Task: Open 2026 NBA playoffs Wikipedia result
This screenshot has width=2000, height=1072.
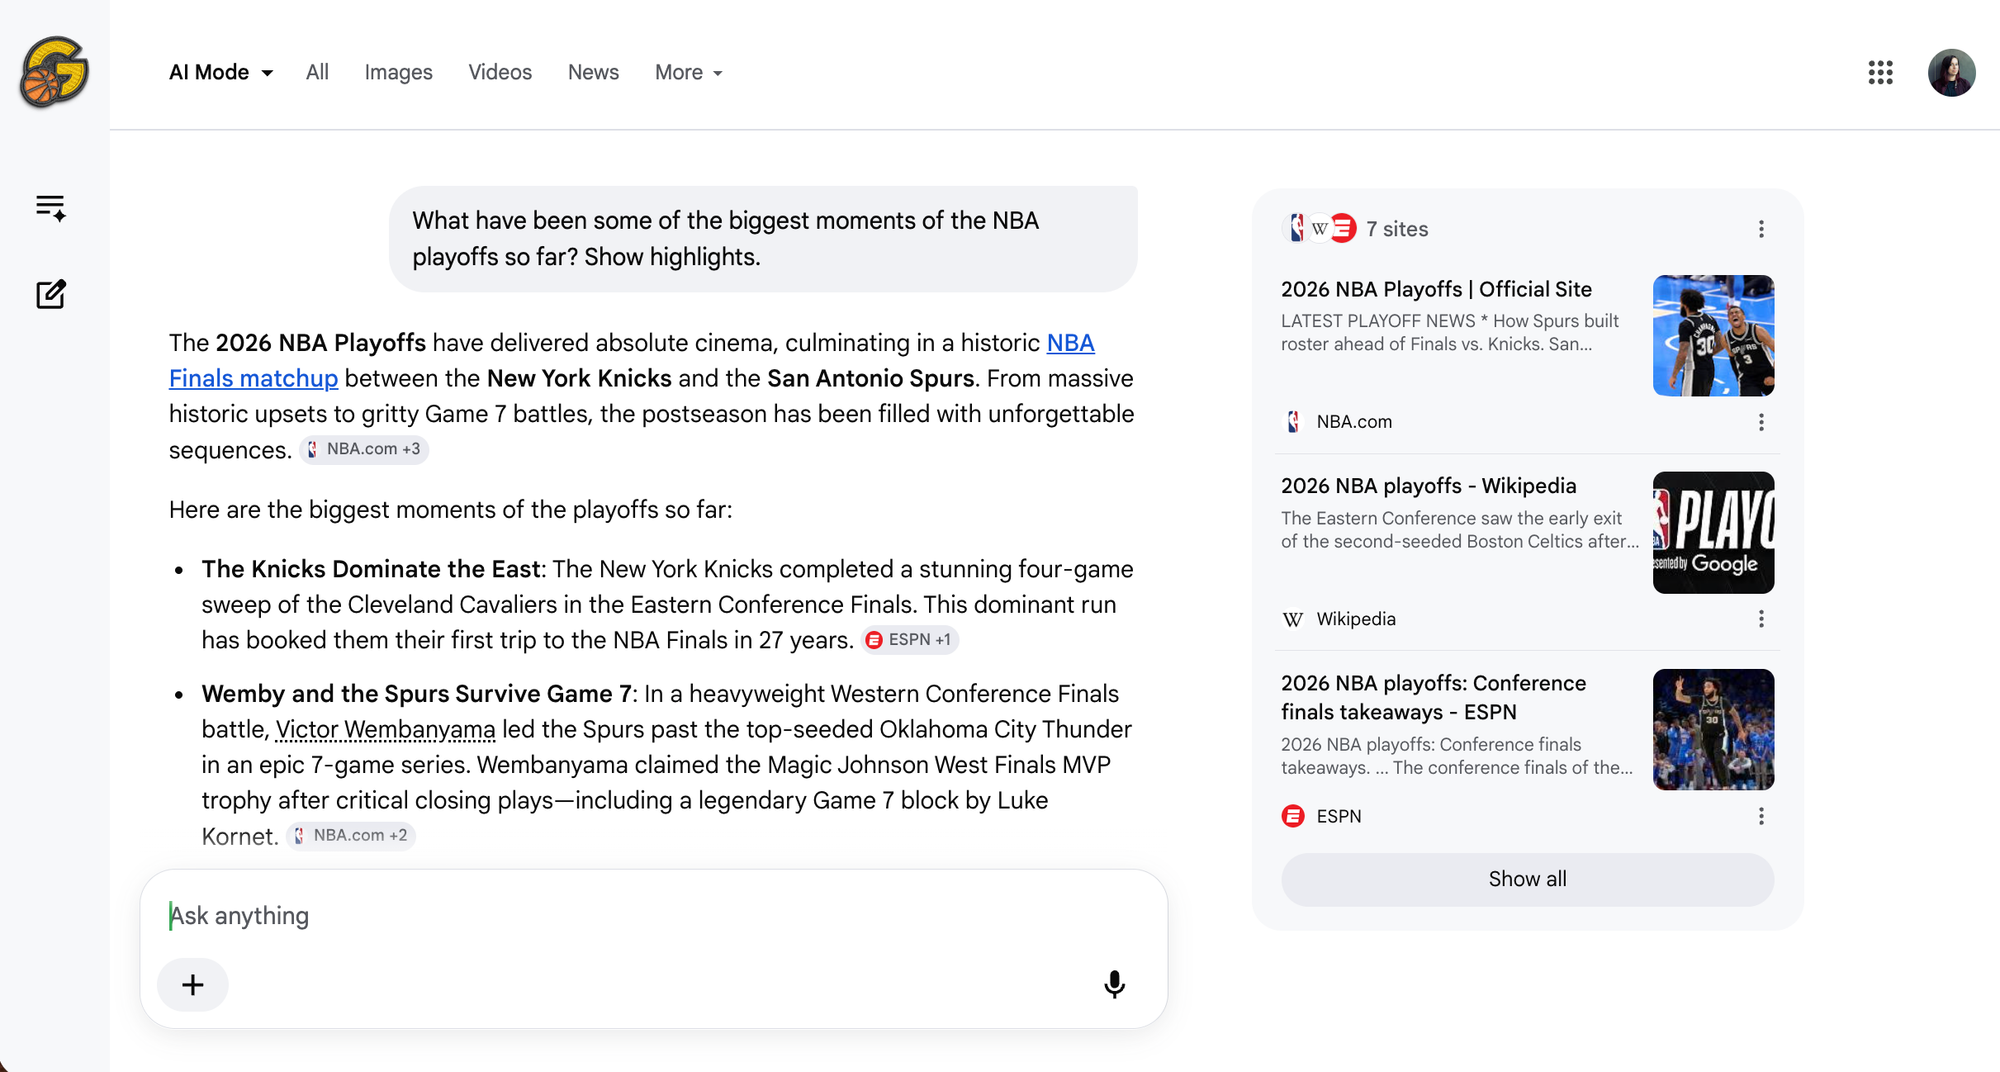Action: (x=1428, y=486)
